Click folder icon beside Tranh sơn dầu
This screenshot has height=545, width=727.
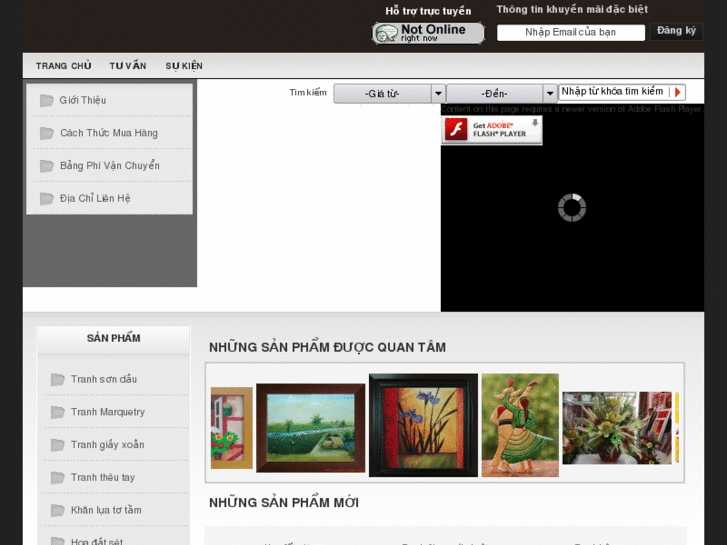[57, 379]
